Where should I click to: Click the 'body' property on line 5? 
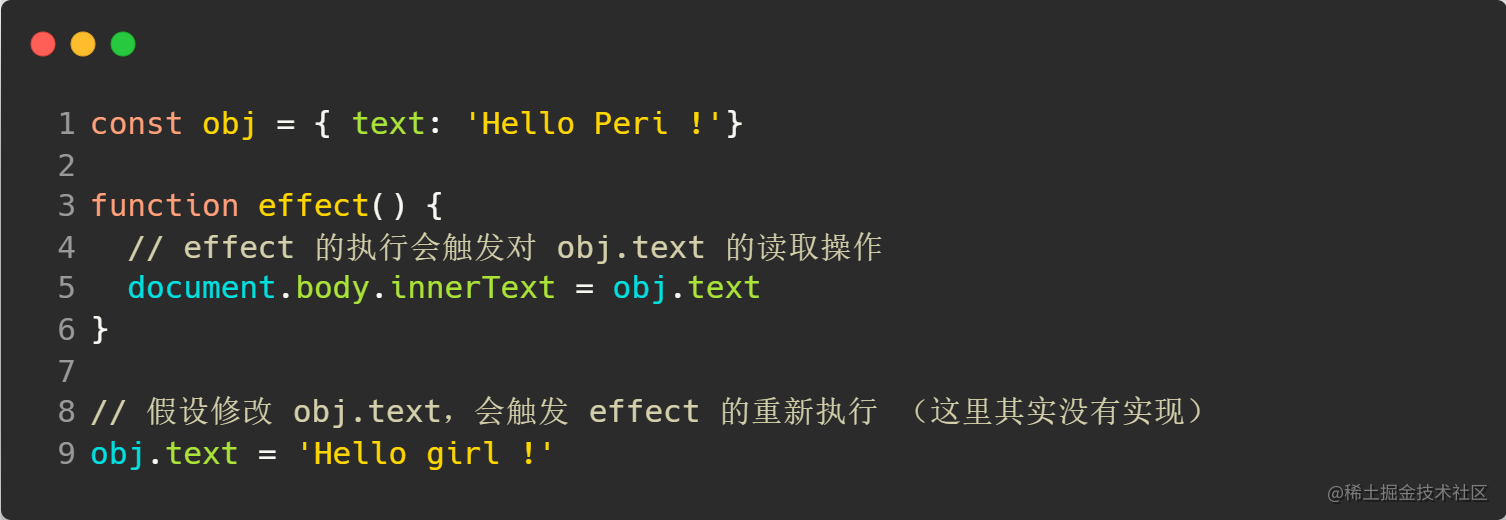pos(332,288)
